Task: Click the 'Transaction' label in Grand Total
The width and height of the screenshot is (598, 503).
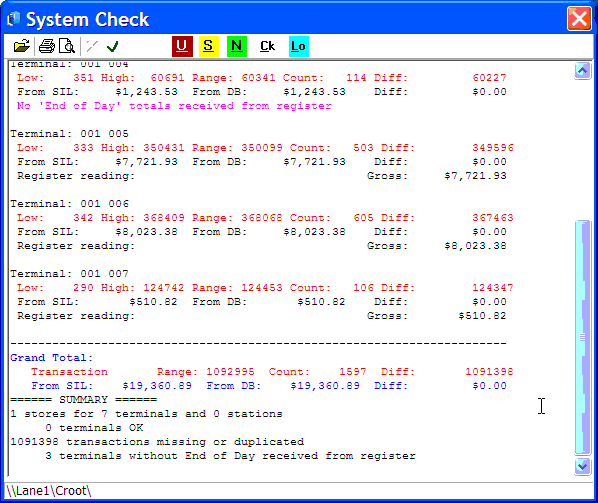Action: click(69, 372)
